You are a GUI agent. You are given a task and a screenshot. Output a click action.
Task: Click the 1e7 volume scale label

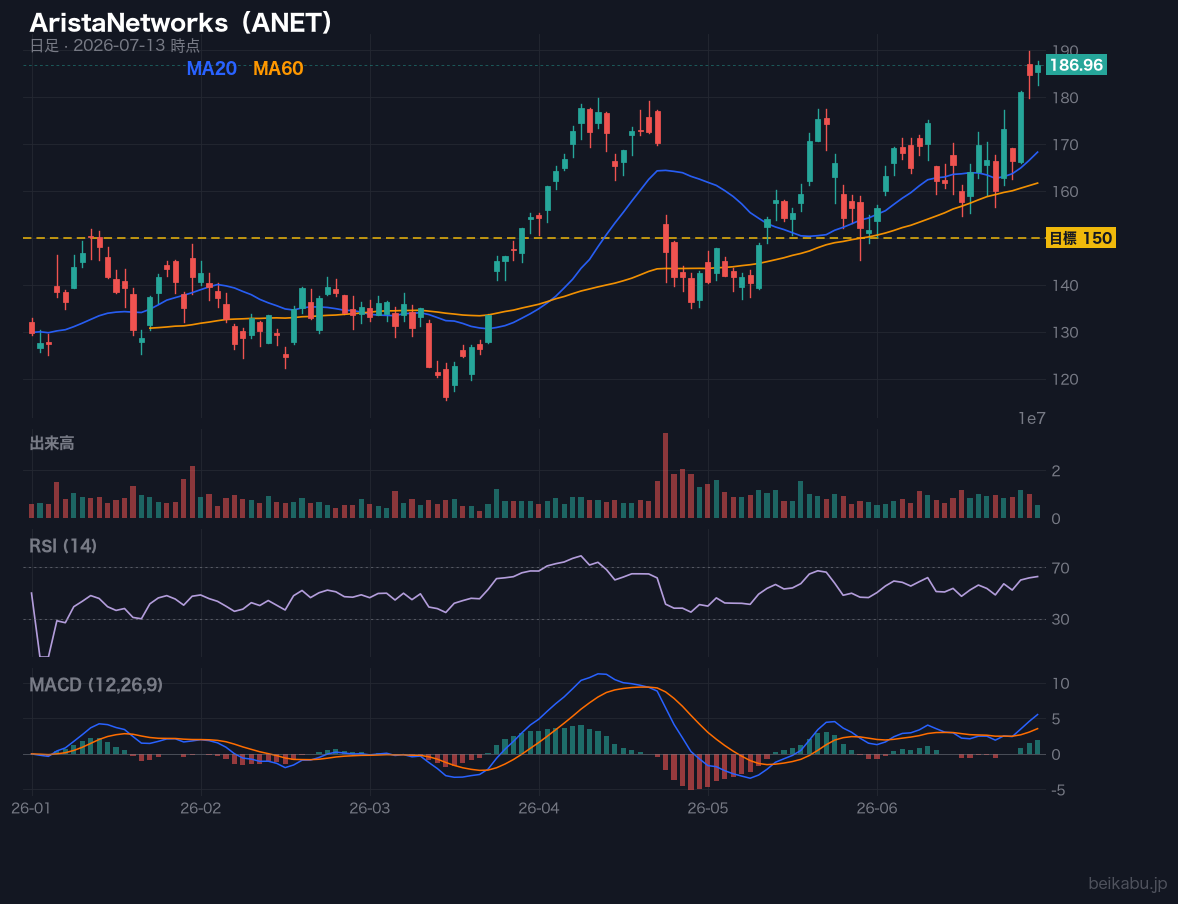coord(1032,419)
